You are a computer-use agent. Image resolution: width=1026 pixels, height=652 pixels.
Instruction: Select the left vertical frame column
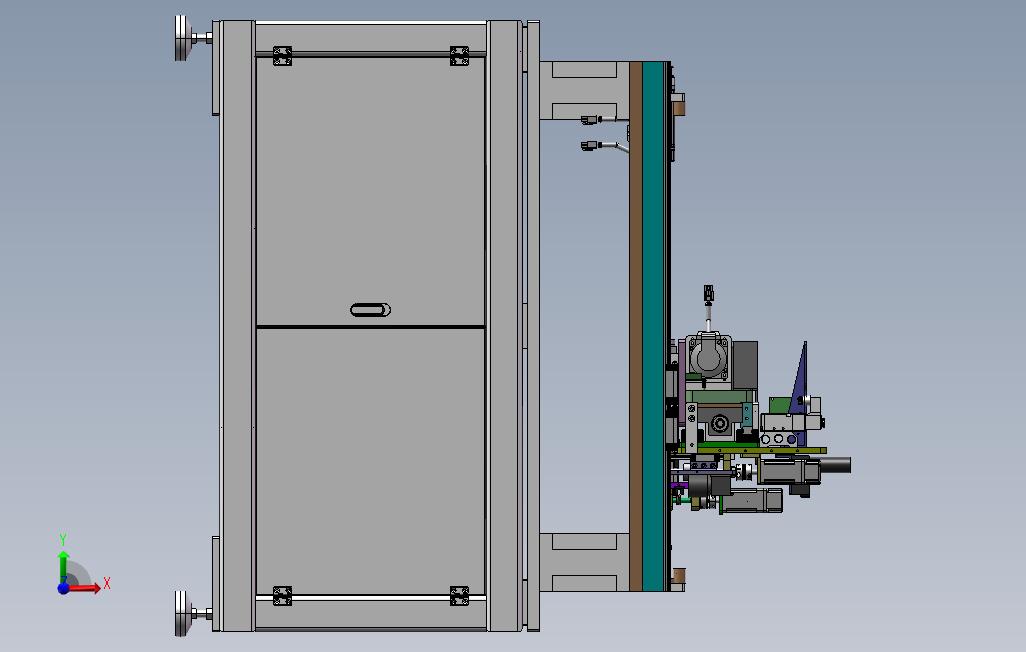(x=238, y=326)
